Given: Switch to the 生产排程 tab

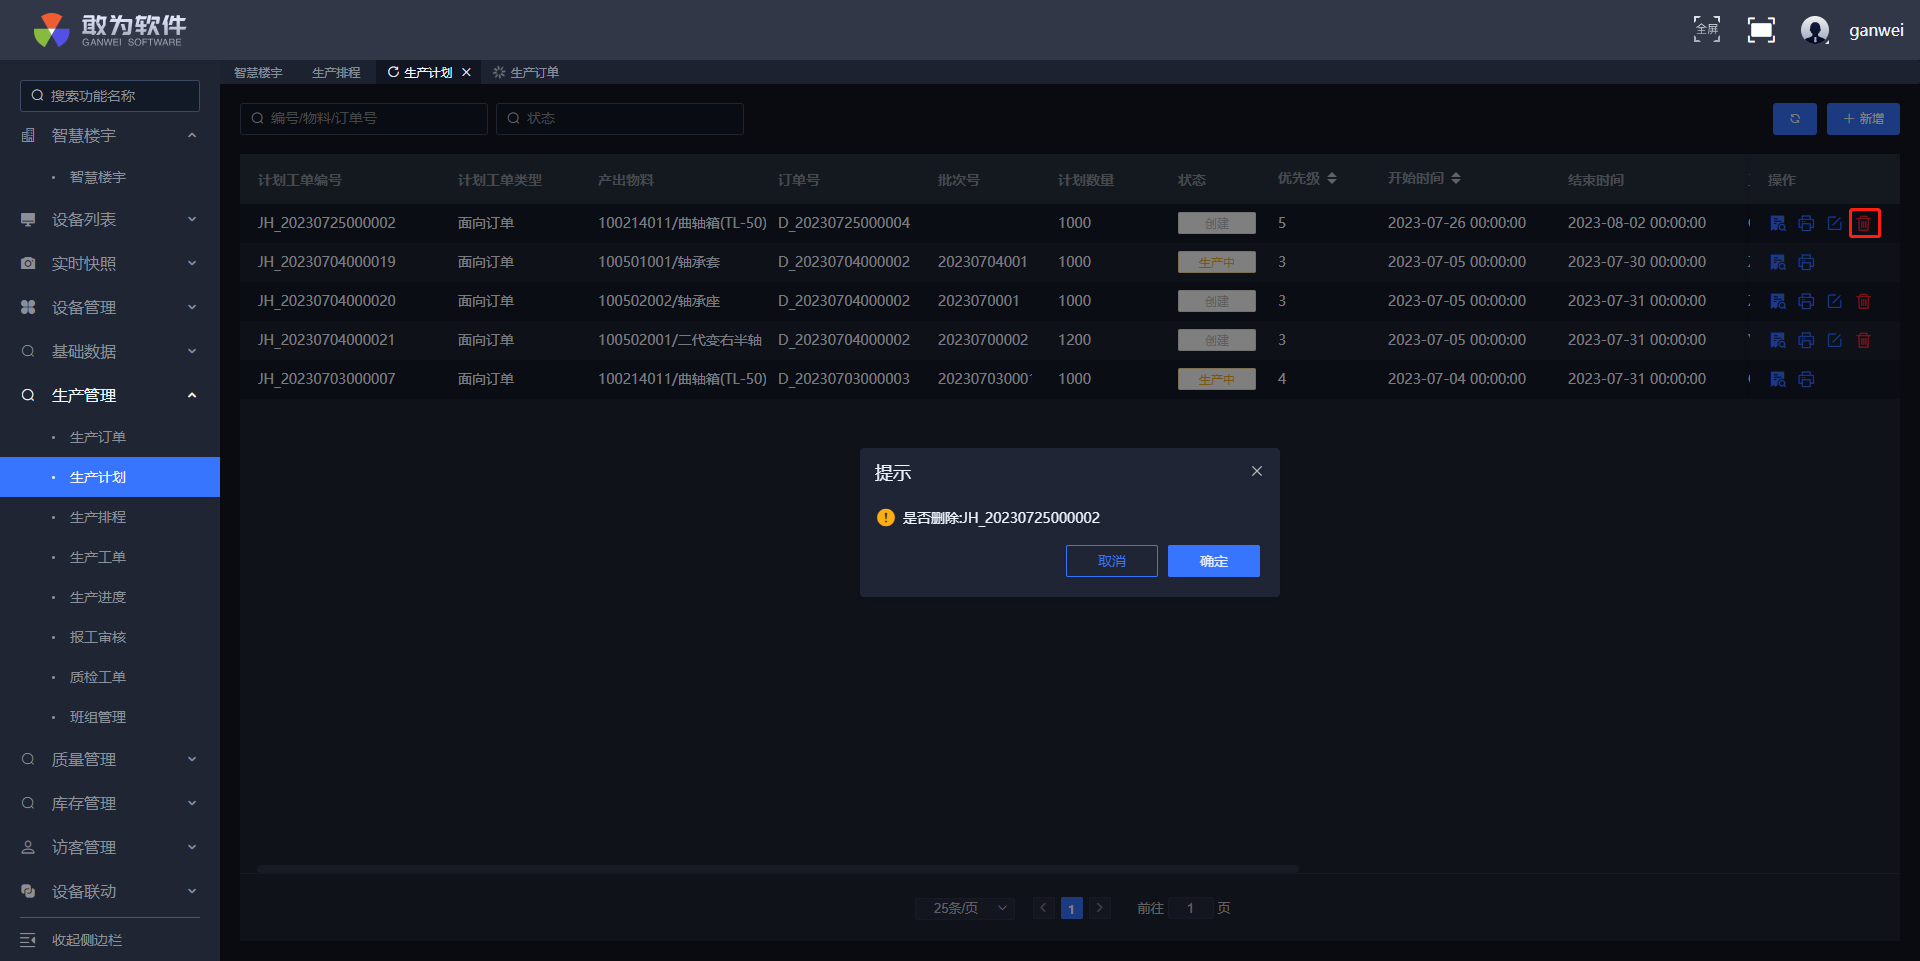Looking at the screenshot, I should pyautogui.click(x=336, y=73).
